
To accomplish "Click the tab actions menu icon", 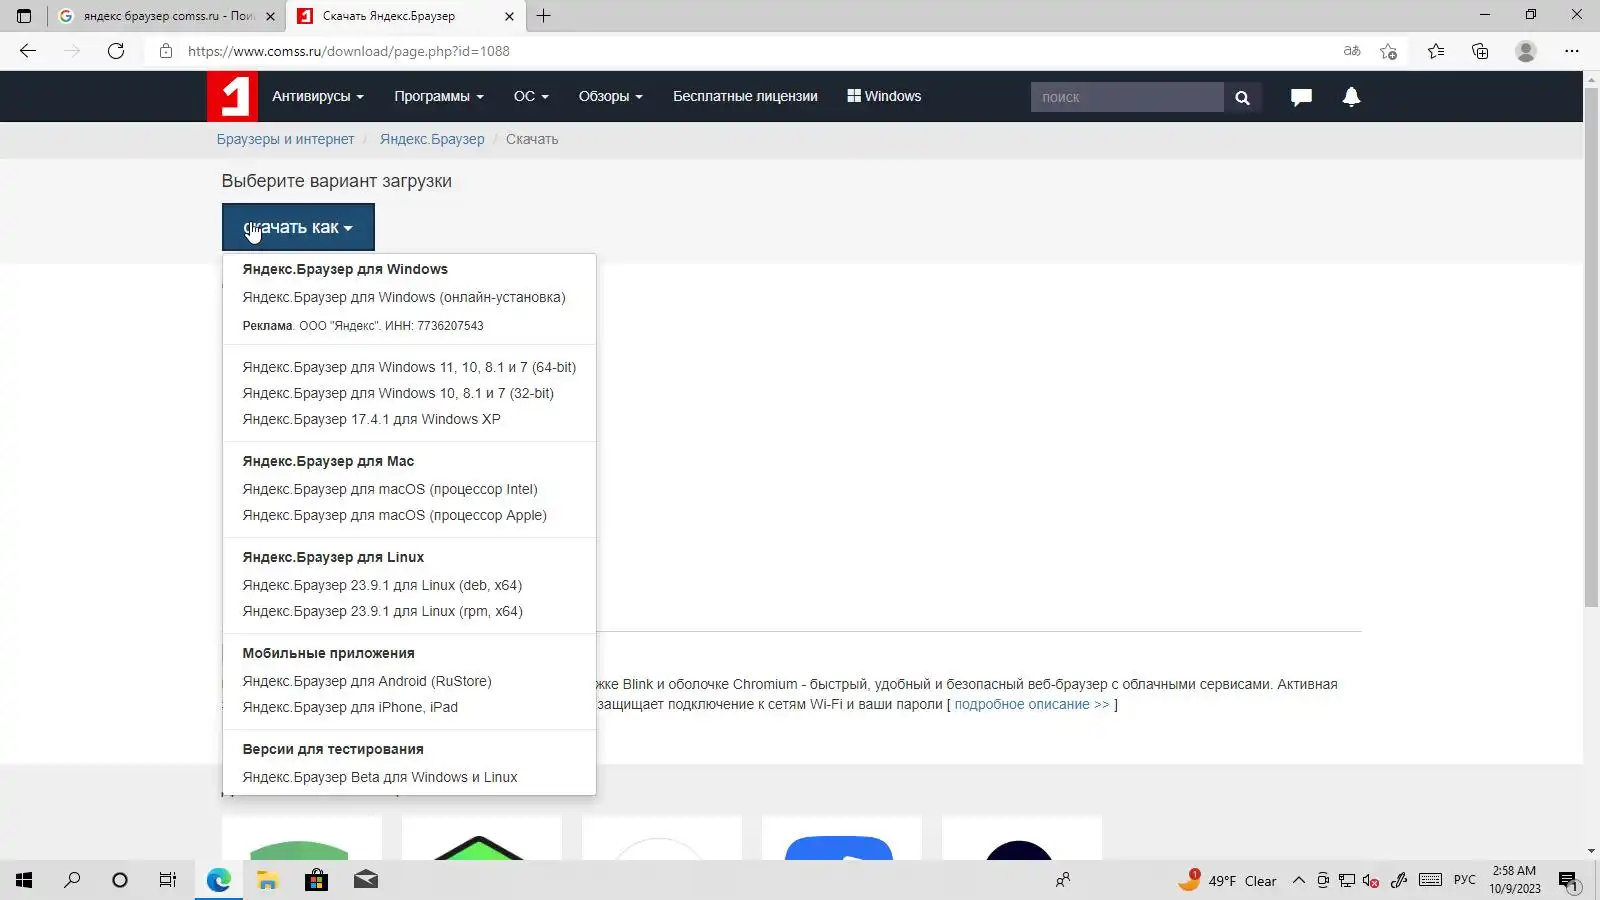I will pyautogui.click(x=24, y=16).
